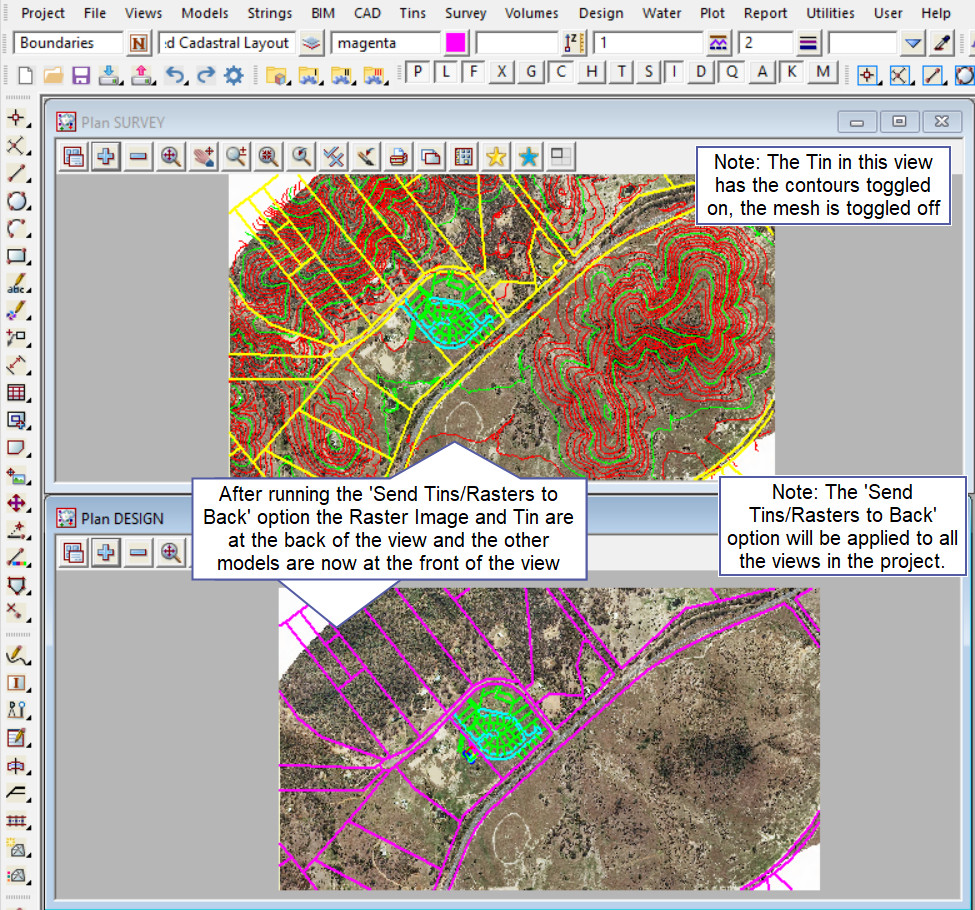Click the Boundaries name input field

(x=68, y=43)
